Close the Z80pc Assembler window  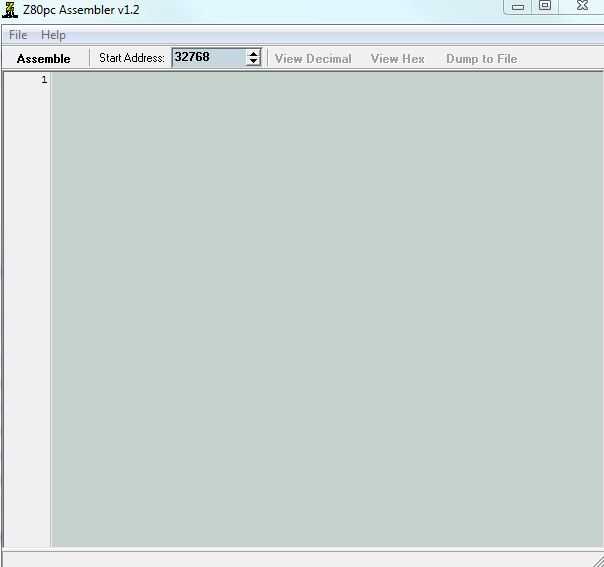point(582,6)
